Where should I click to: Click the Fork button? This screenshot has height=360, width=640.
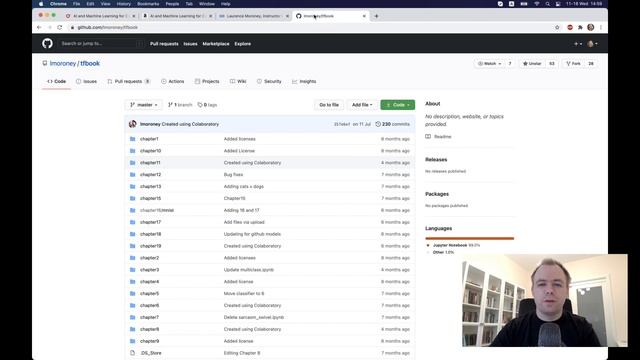coord(573,64)
